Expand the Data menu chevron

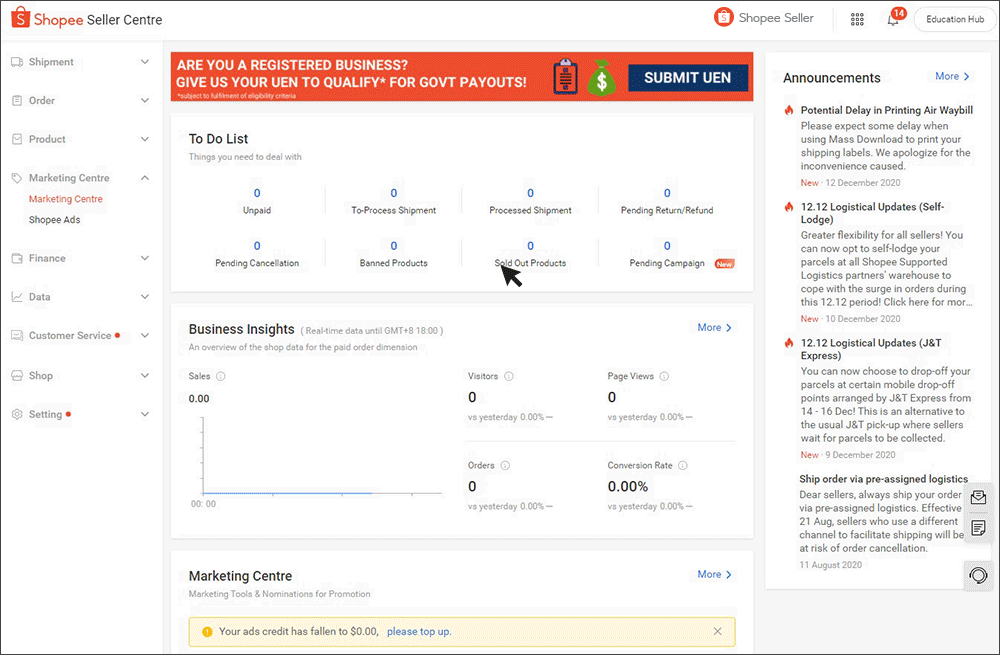coord(145,297)
